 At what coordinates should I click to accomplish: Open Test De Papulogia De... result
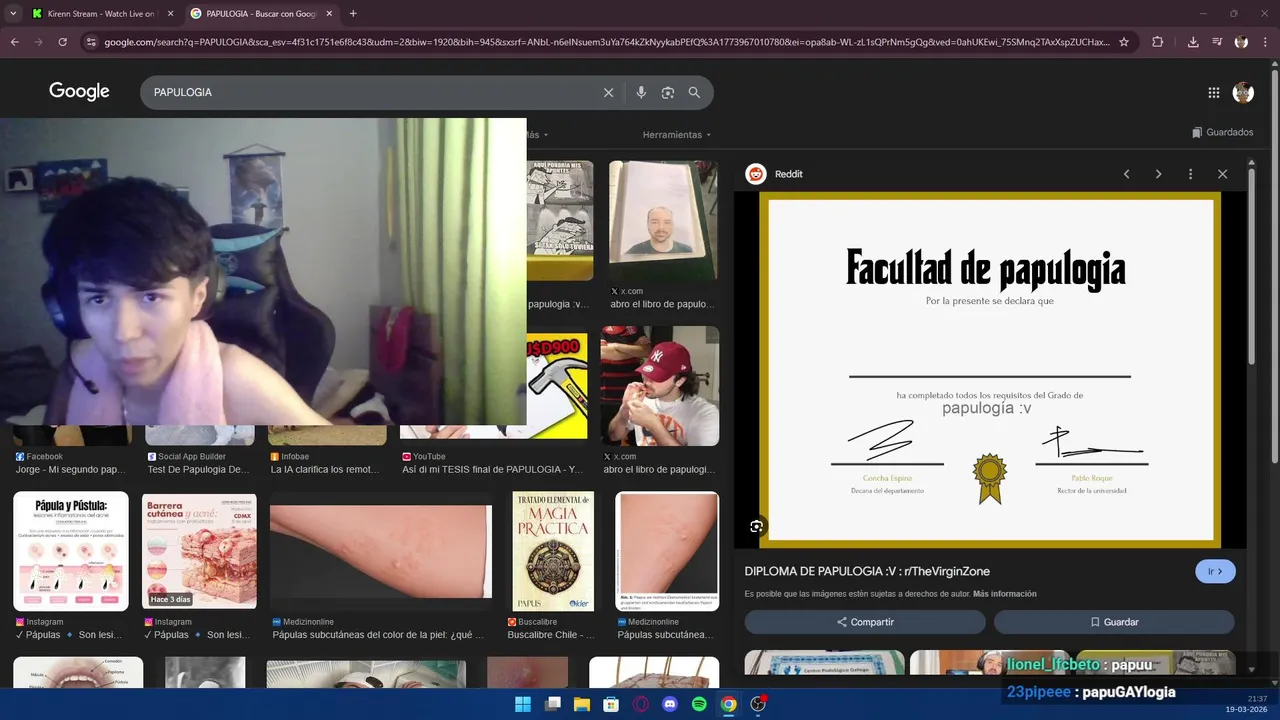tap(198, 469)
